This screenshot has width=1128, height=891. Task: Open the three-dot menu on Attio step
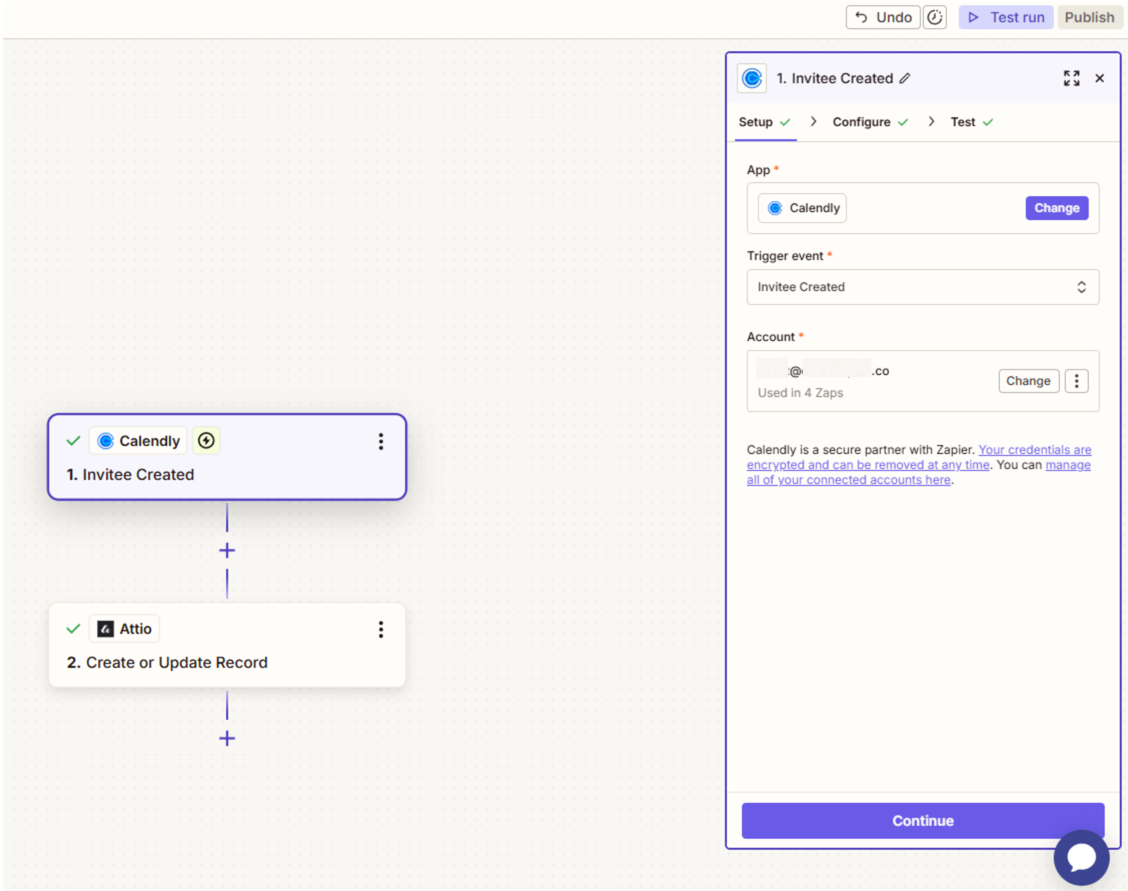coord(381,630)
